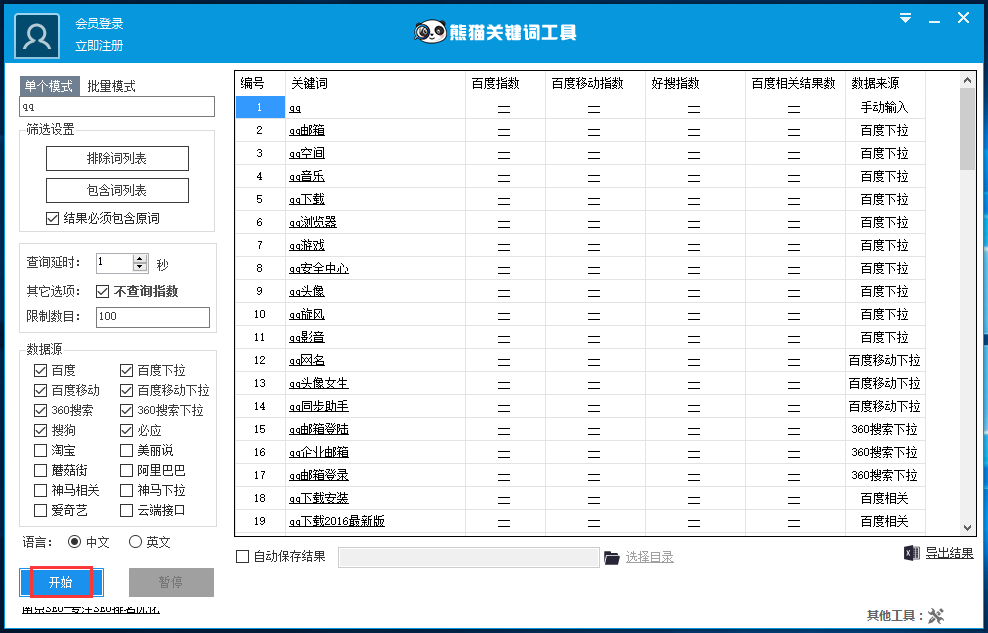Click the 选择目录 link
988x633 pixels.
coord(650,557)
